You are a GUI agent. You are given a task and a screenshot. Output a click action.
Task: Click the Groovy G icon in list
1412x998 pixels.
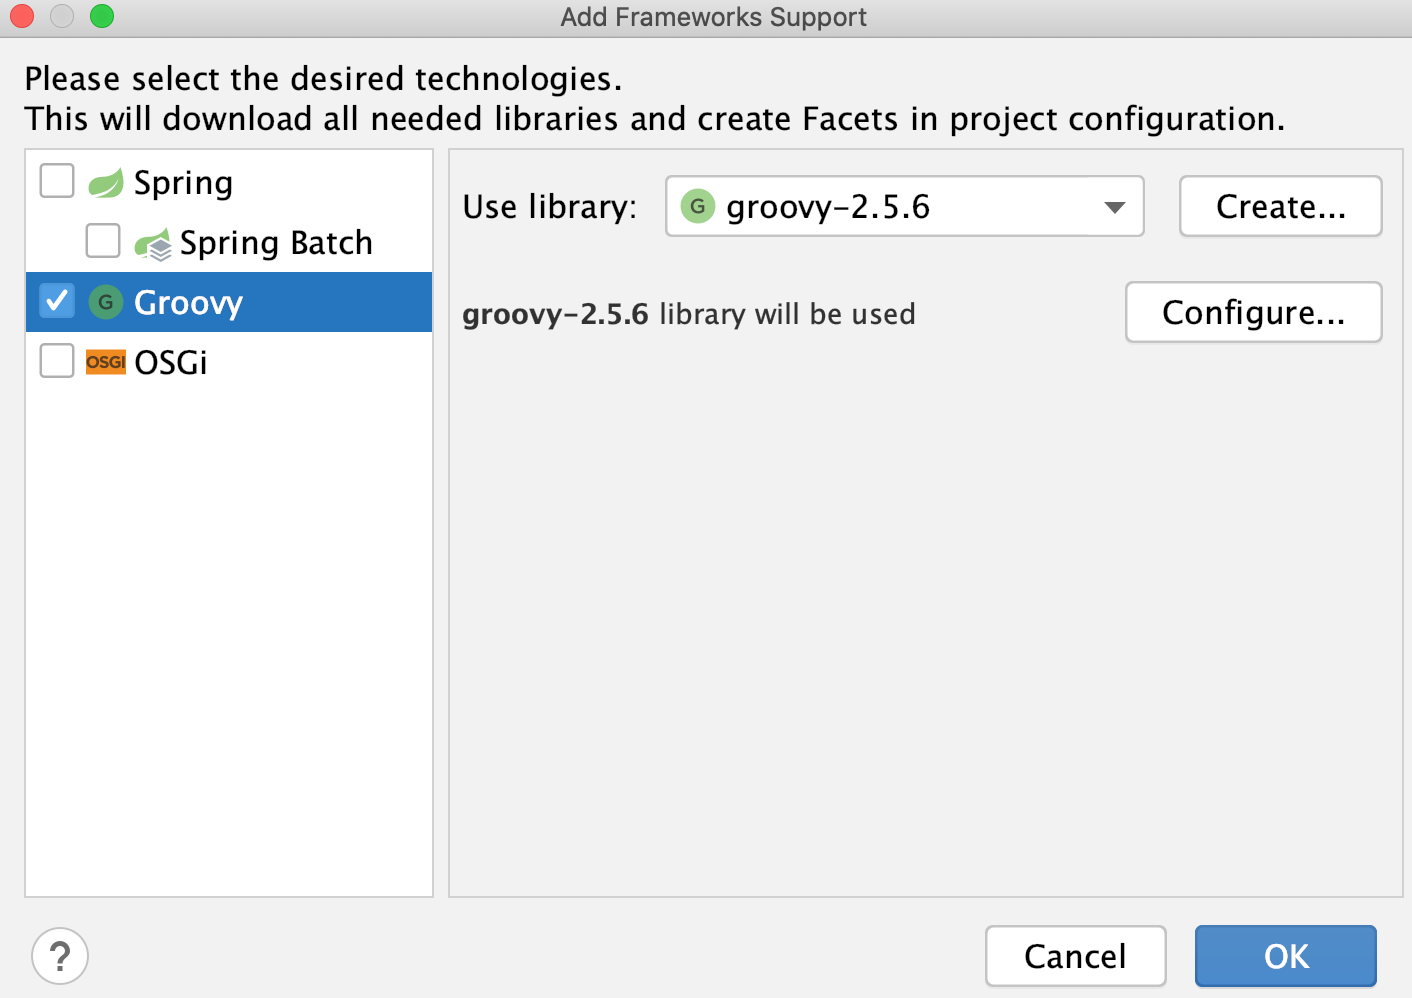click(106, 302)
